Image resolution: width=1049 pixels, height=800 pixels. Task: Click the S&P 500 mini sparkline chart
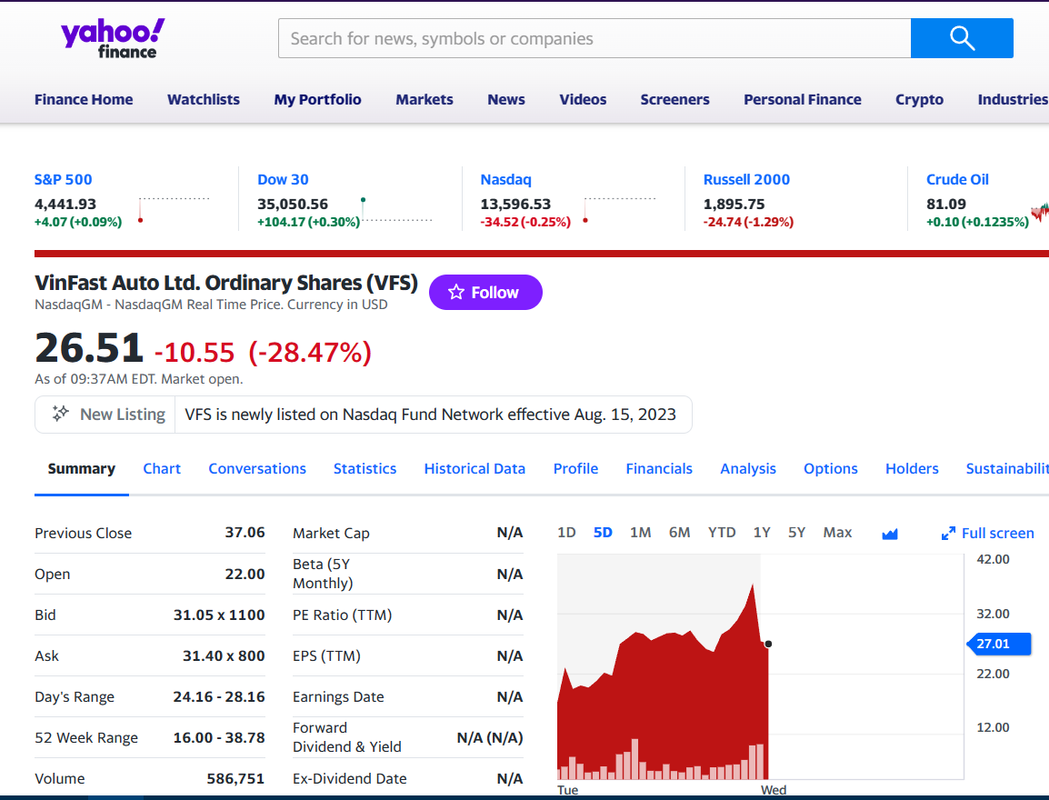174,210
